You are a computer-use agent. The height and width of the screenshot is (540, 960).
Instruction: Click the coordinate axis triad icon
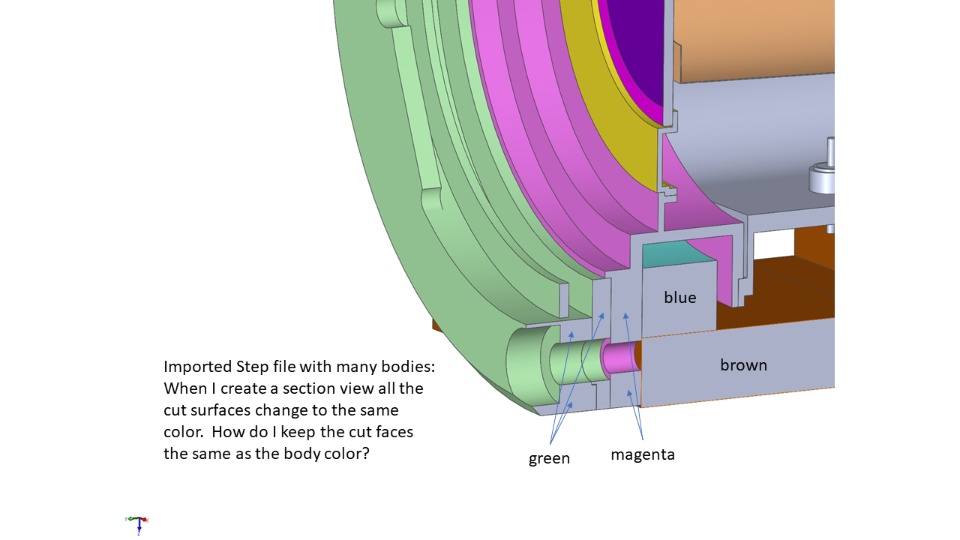click(138, 525)
